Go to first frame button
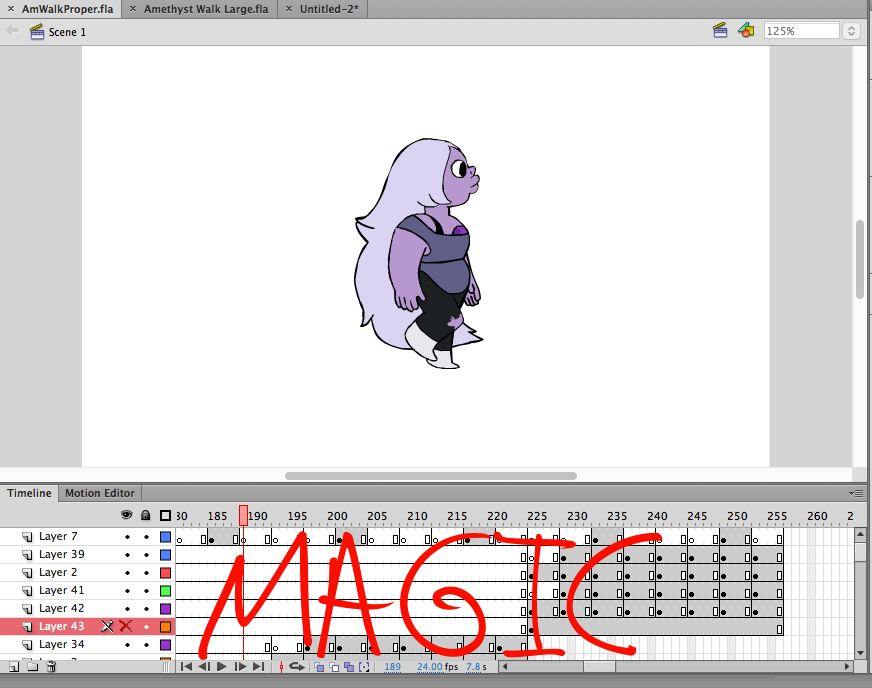Image resolution: width=872 pixels, height=688 pixels. pos(186,666)
